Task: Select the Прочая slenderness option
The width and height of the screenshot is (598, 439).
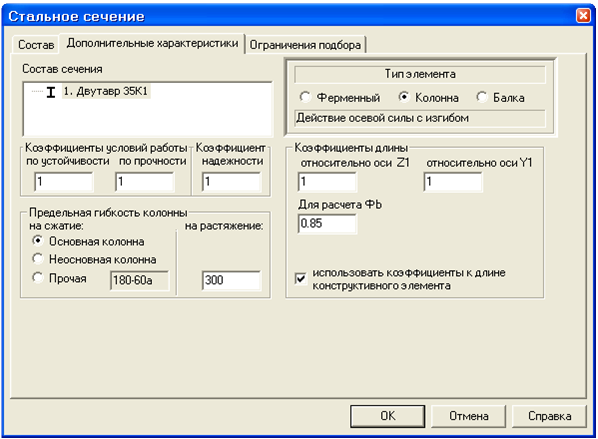Action: tap(38, 277)
